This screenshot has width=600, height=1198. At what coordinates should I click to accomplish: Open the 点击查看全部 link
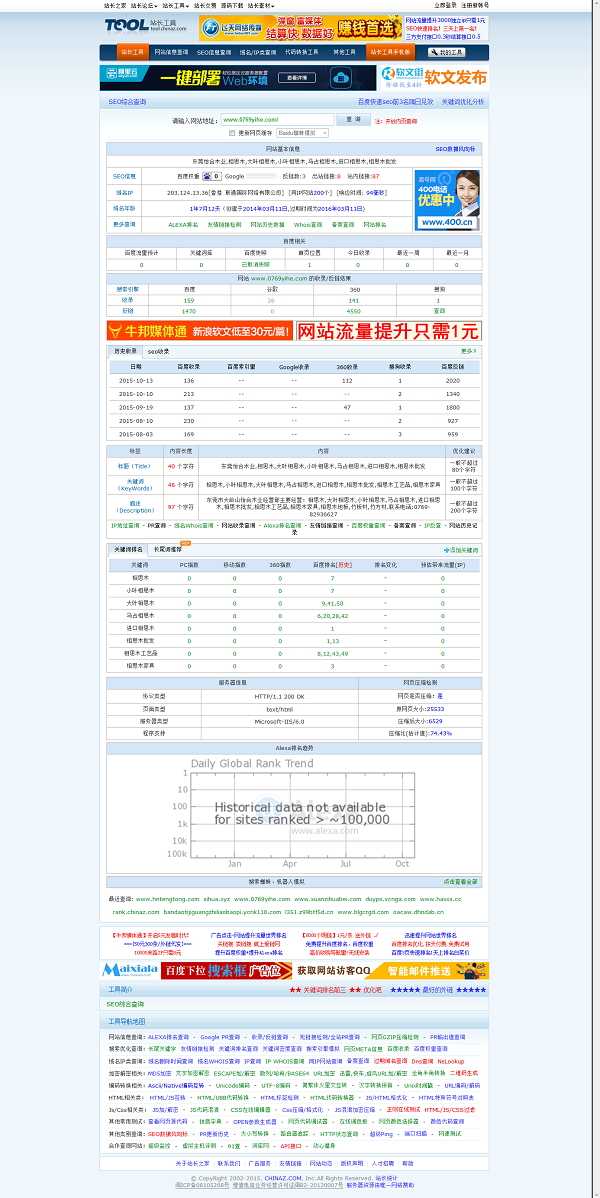coord(459,882)
